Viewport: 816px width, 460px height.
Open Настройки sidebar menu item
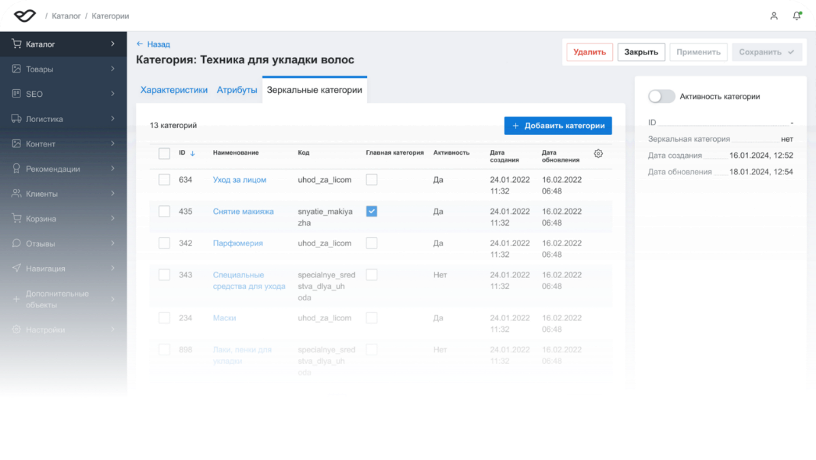click(x=63, y=329)
